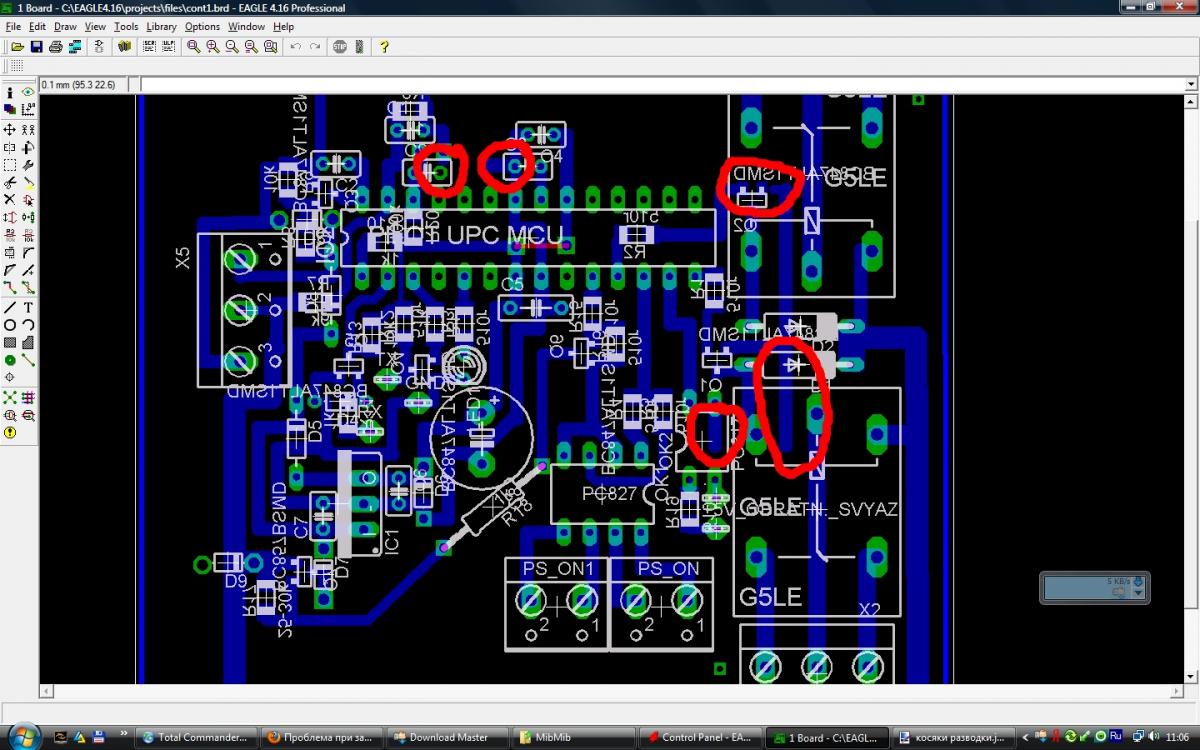Click the Save file icon

36,47
